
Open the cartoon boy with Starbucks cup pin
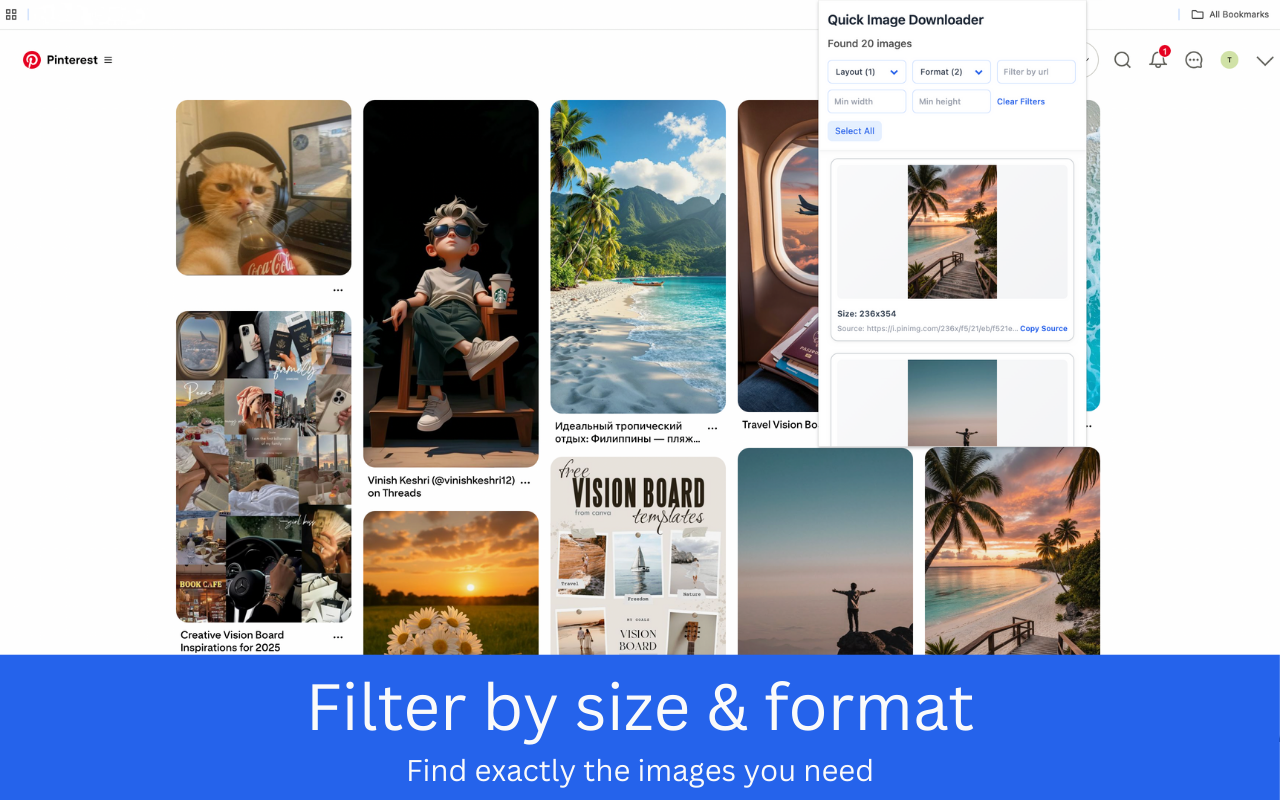coord(451,284)
